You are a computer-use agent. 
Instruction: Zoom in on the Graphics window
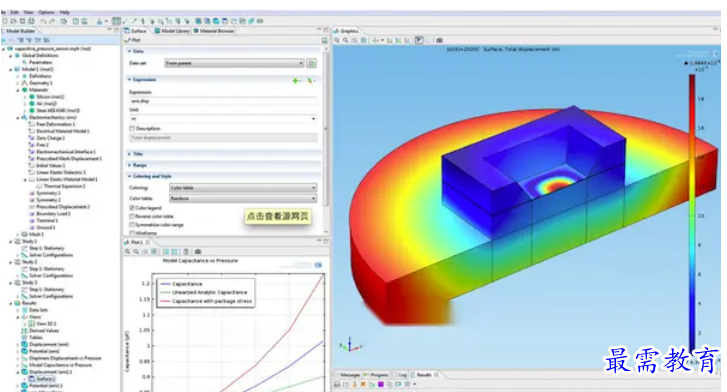click(x=337, y=40)
